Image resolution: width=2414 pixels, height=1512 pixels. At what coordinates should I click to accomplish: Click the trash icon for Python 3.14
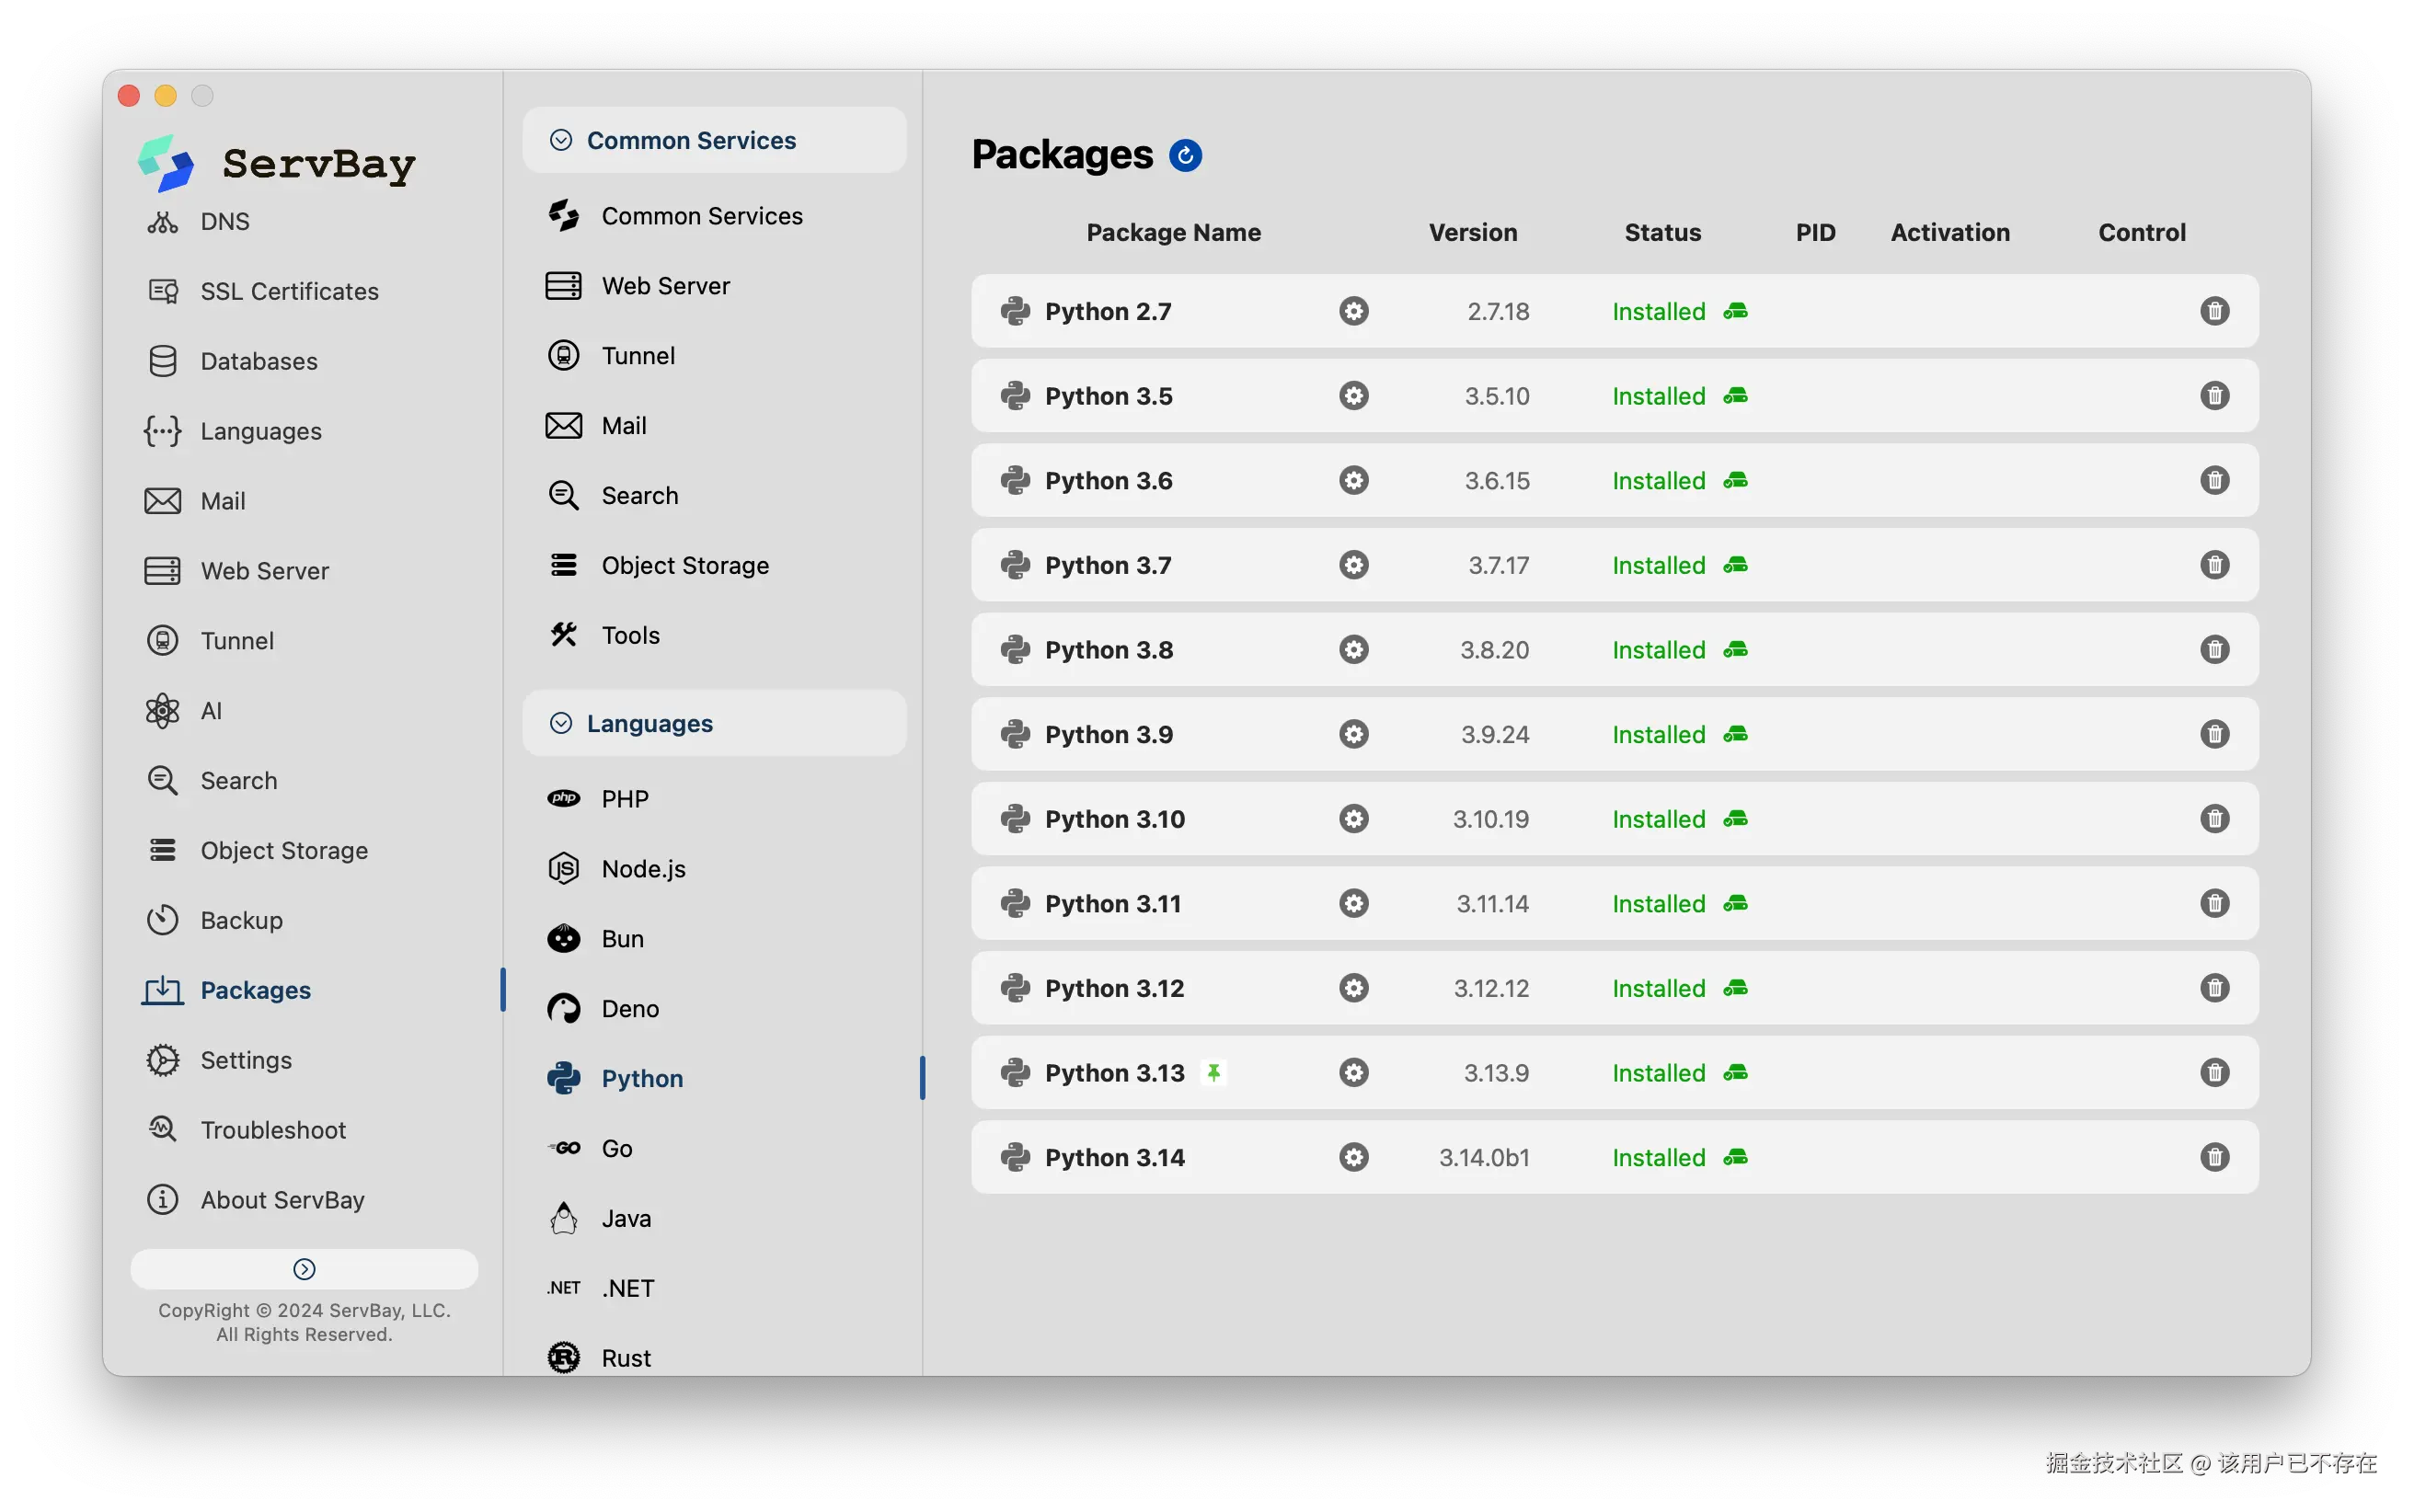click(x=2214, y=1157)
